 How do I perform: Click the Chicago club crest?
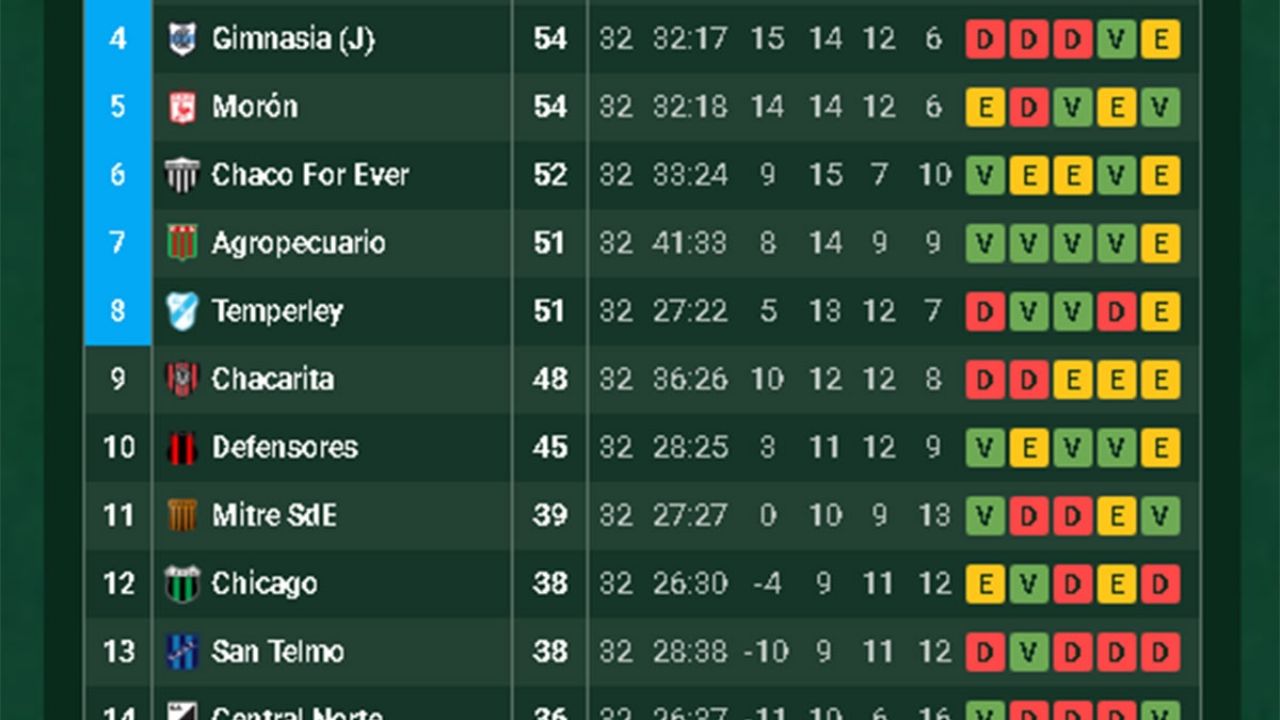click(x=182, y=583)
